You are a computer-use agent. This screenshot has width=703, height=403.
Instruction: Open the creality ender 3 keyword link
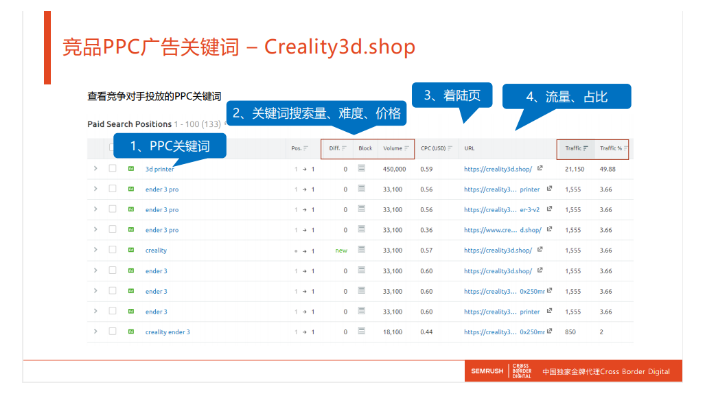[x=168, y=332]
